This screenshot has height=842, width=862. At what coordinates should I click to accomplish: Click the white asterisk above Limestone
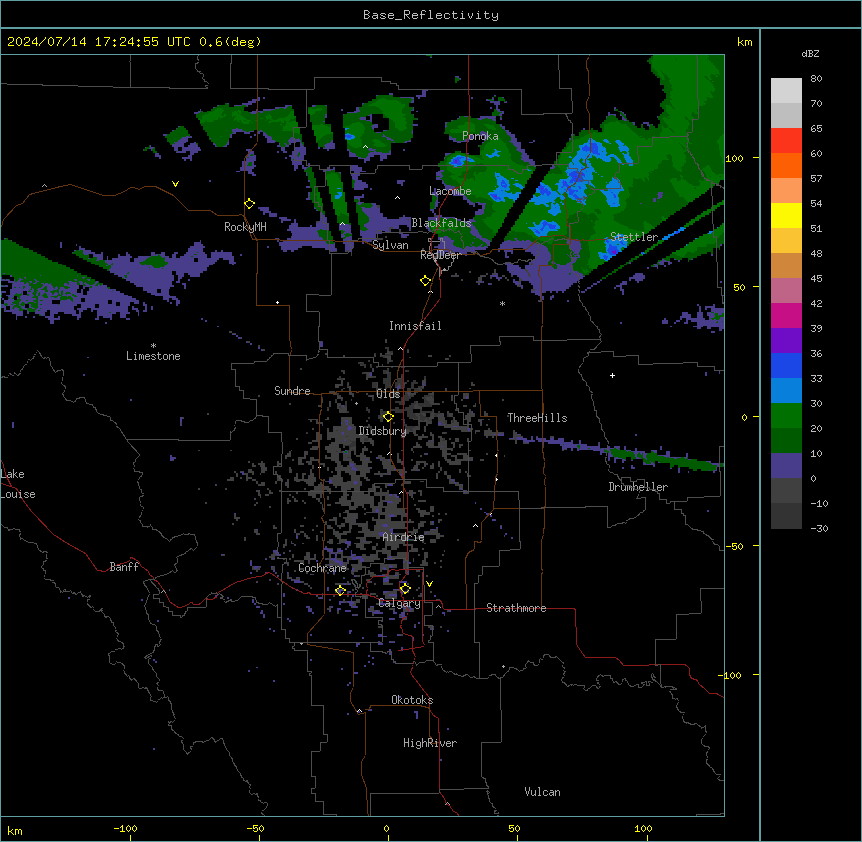[x=153, y=346]
